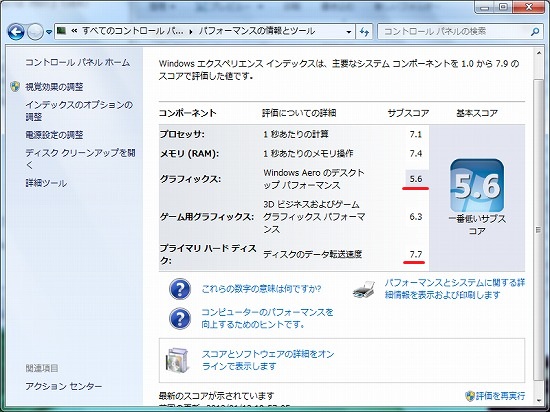Maximize the window
This screenshot has height=412, width=550.
pyautogui.click(x=503, y=7)
